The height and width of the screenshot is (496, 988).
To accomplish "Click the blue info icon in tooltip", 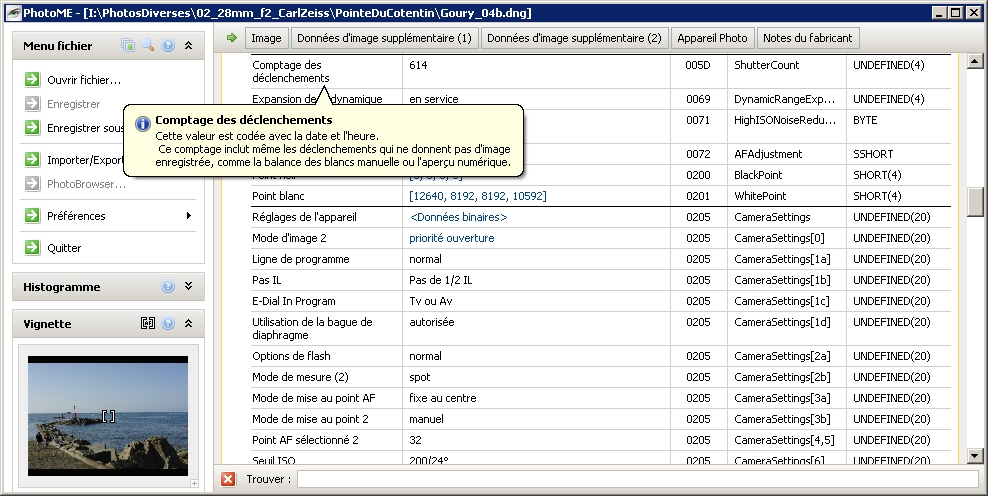I will tap(143, 124).
